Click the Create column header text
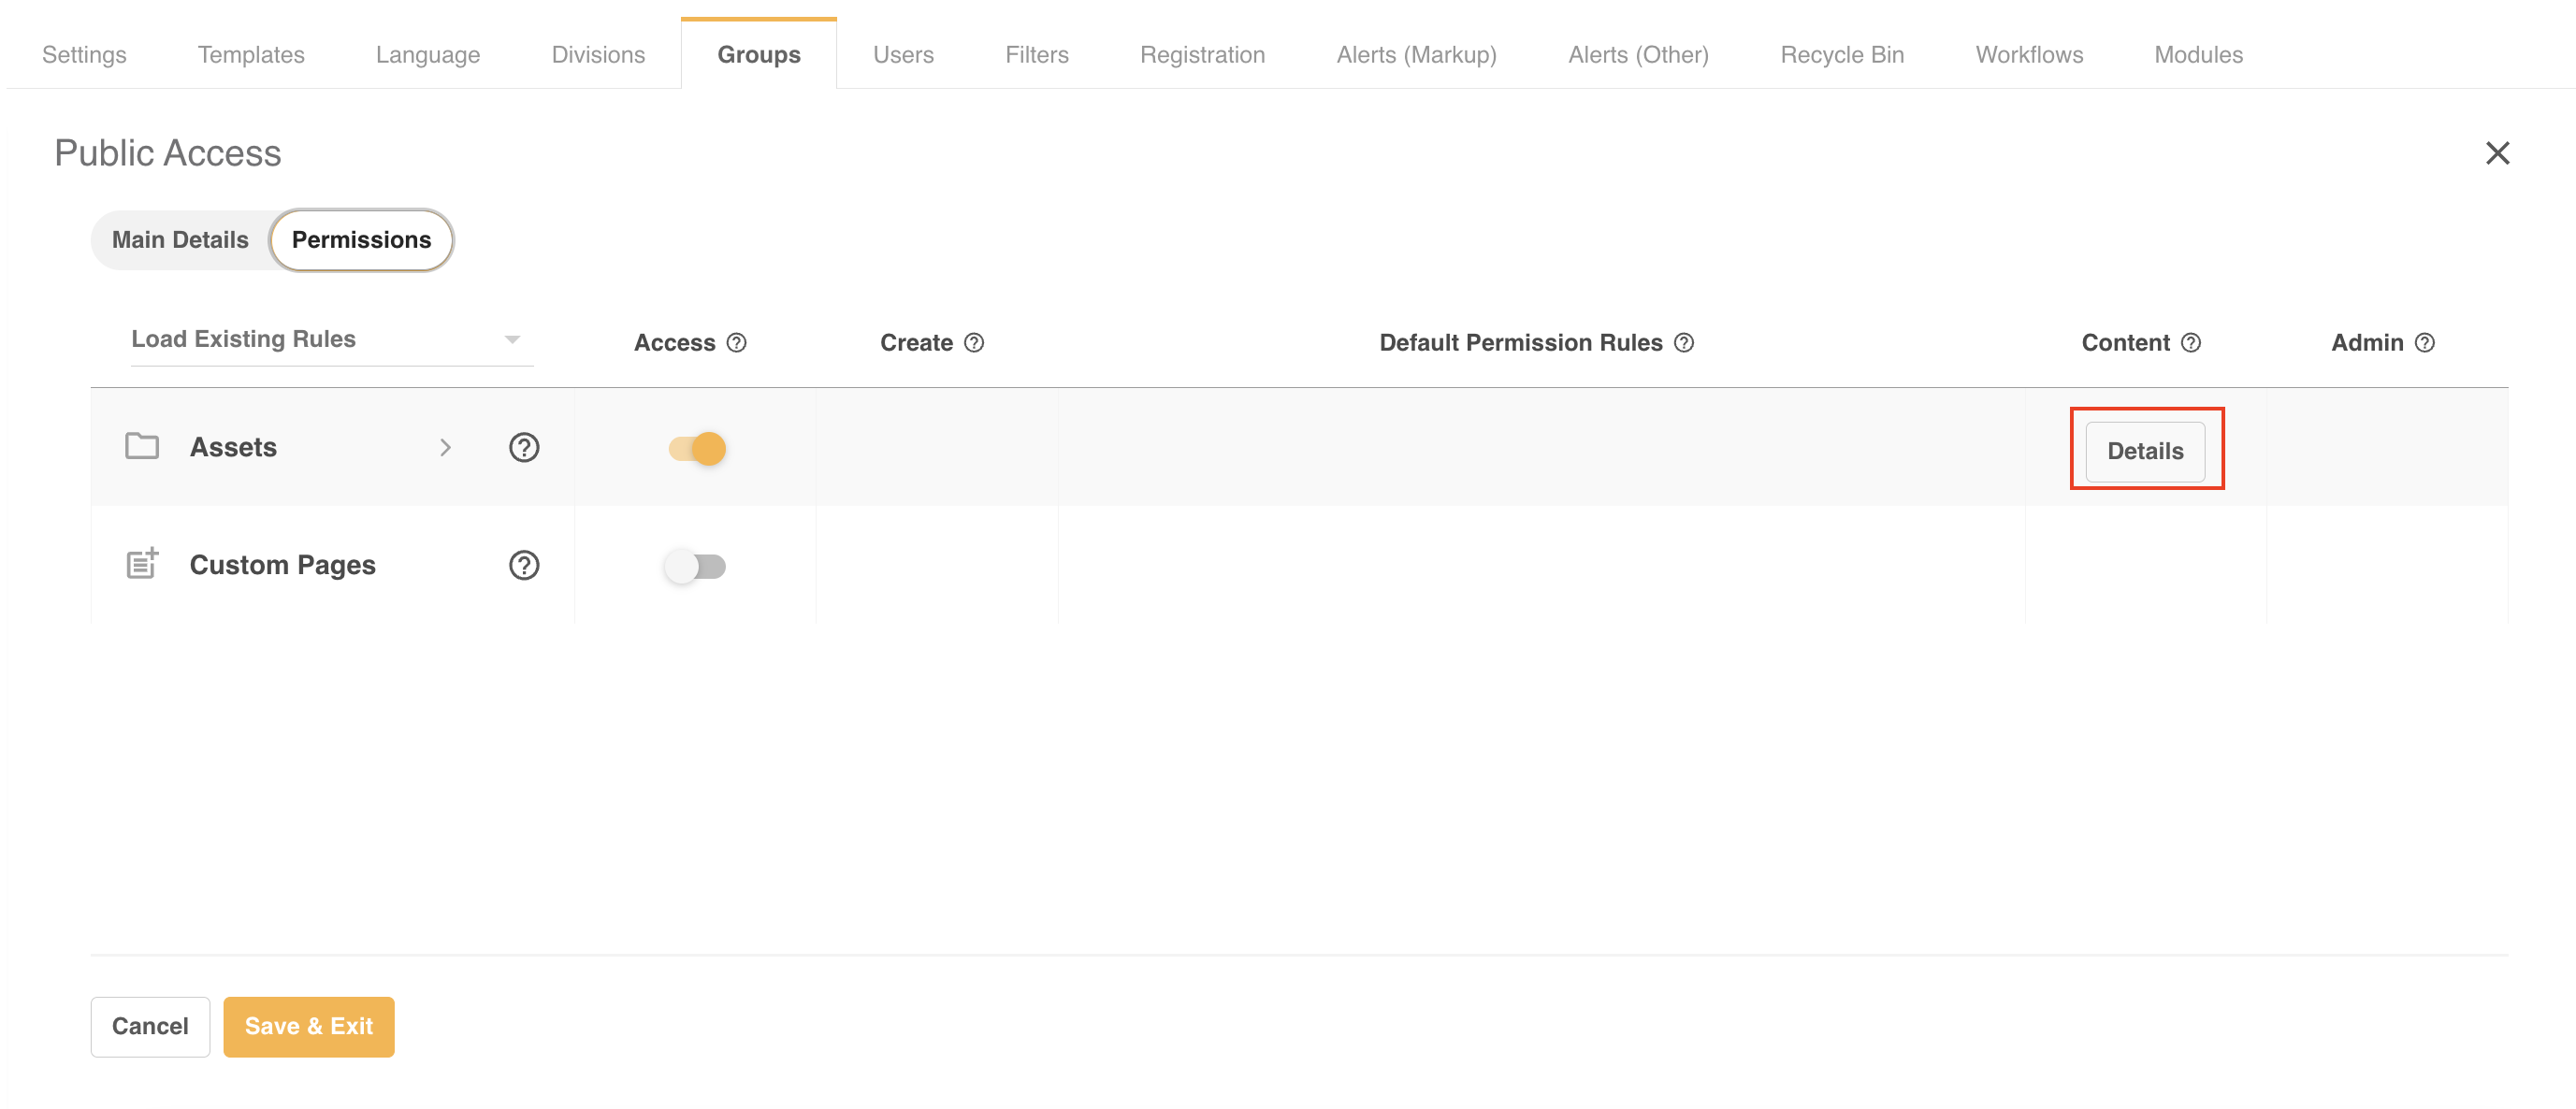Image resolution: width=2576 pixels, height=1109 pixels. [916, 343]
